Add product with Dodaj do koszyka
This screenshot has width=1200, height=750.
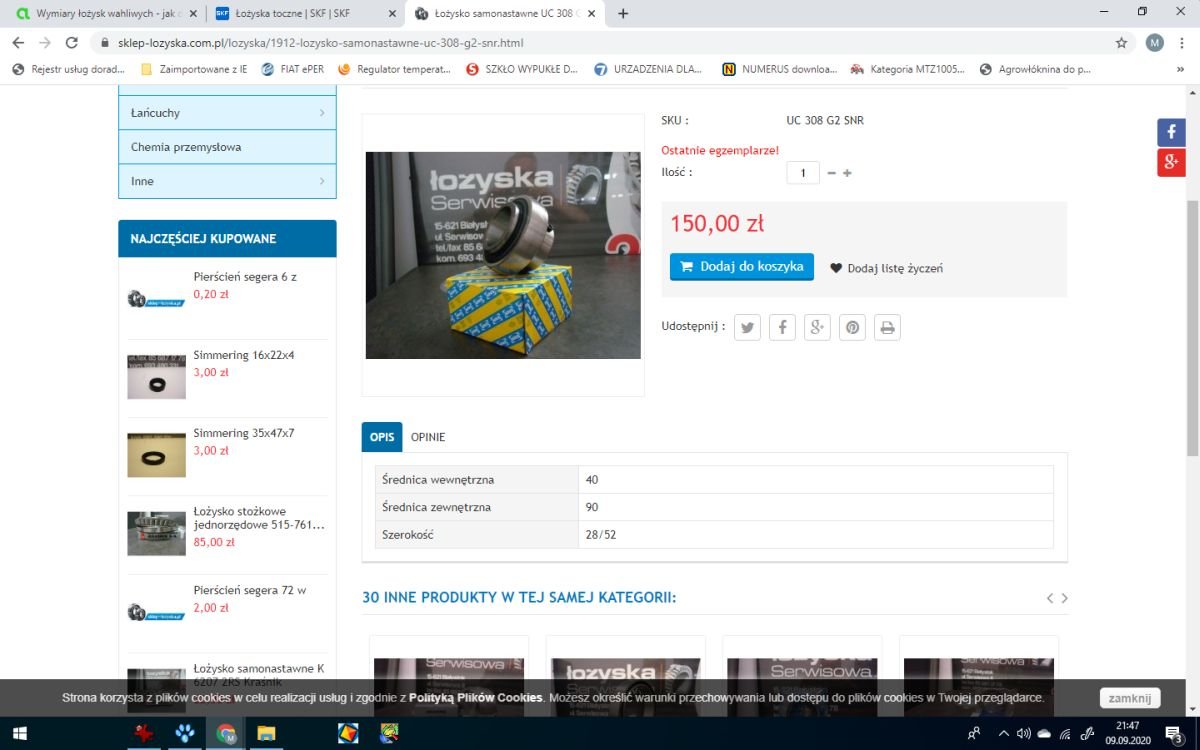click(x=741, y=267)
